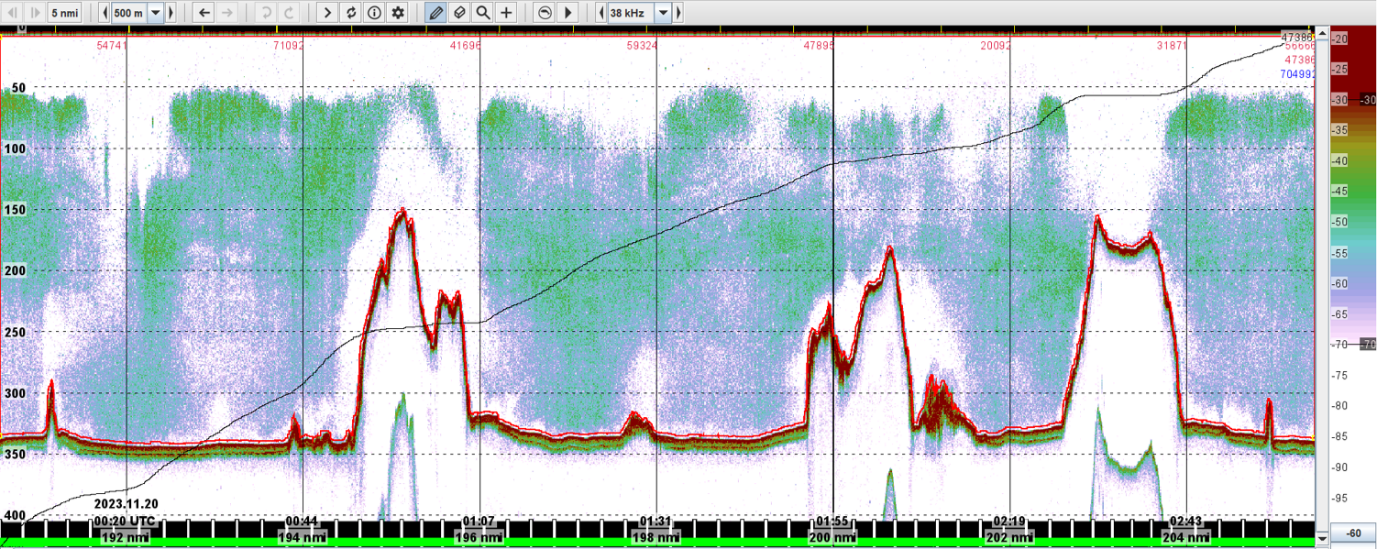This screenshot has height=549, width=1377.
Task: Jump to the next echogram segment
Action: pos(34,13)
